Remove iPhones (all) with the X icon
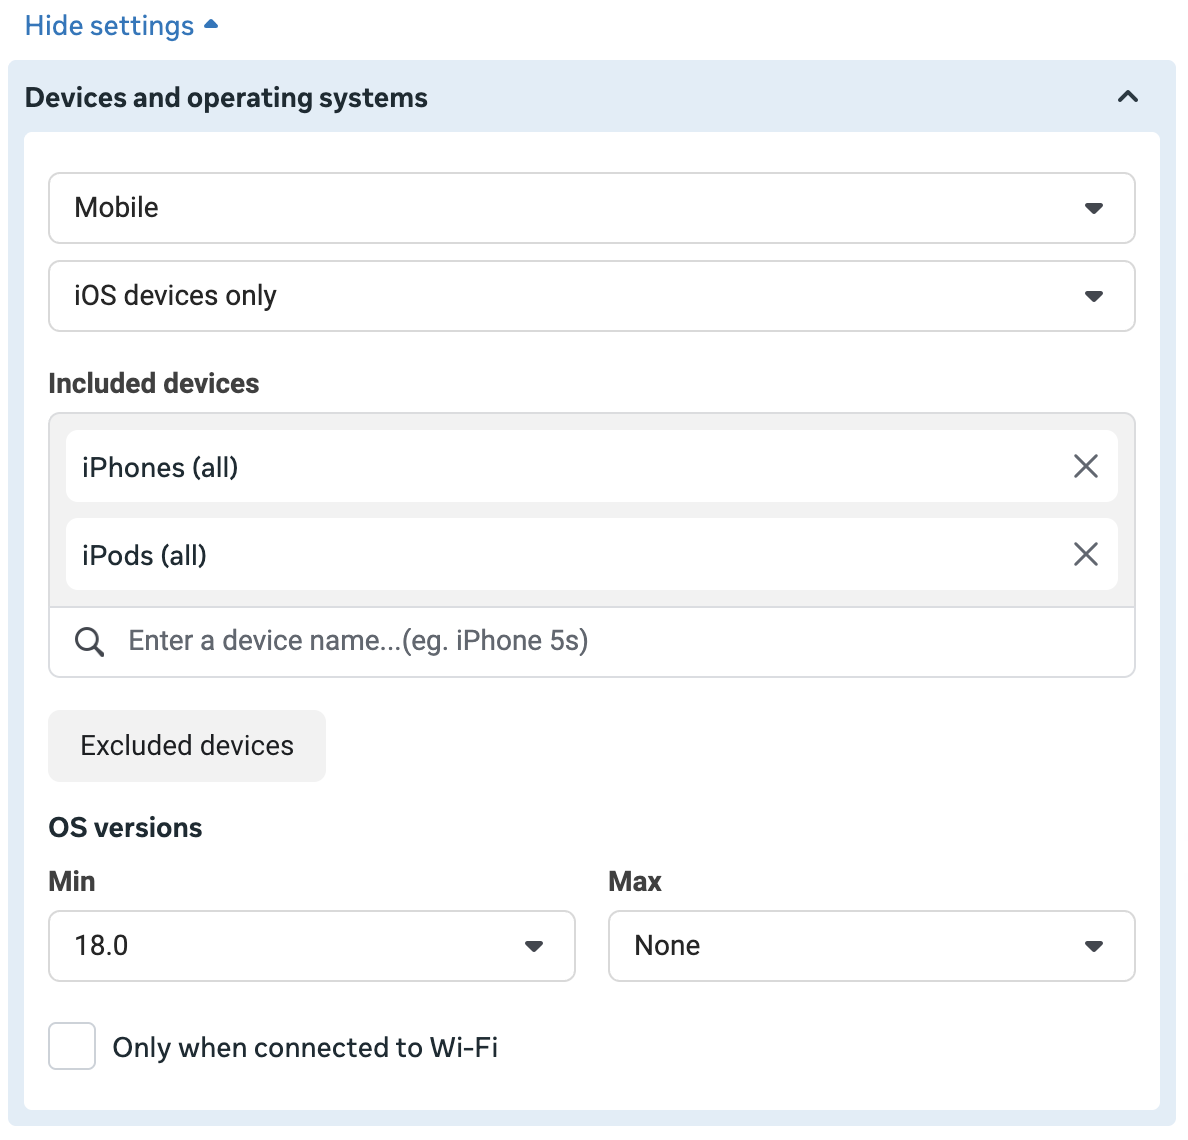1188x1140 pixels. click(1086, 466)
